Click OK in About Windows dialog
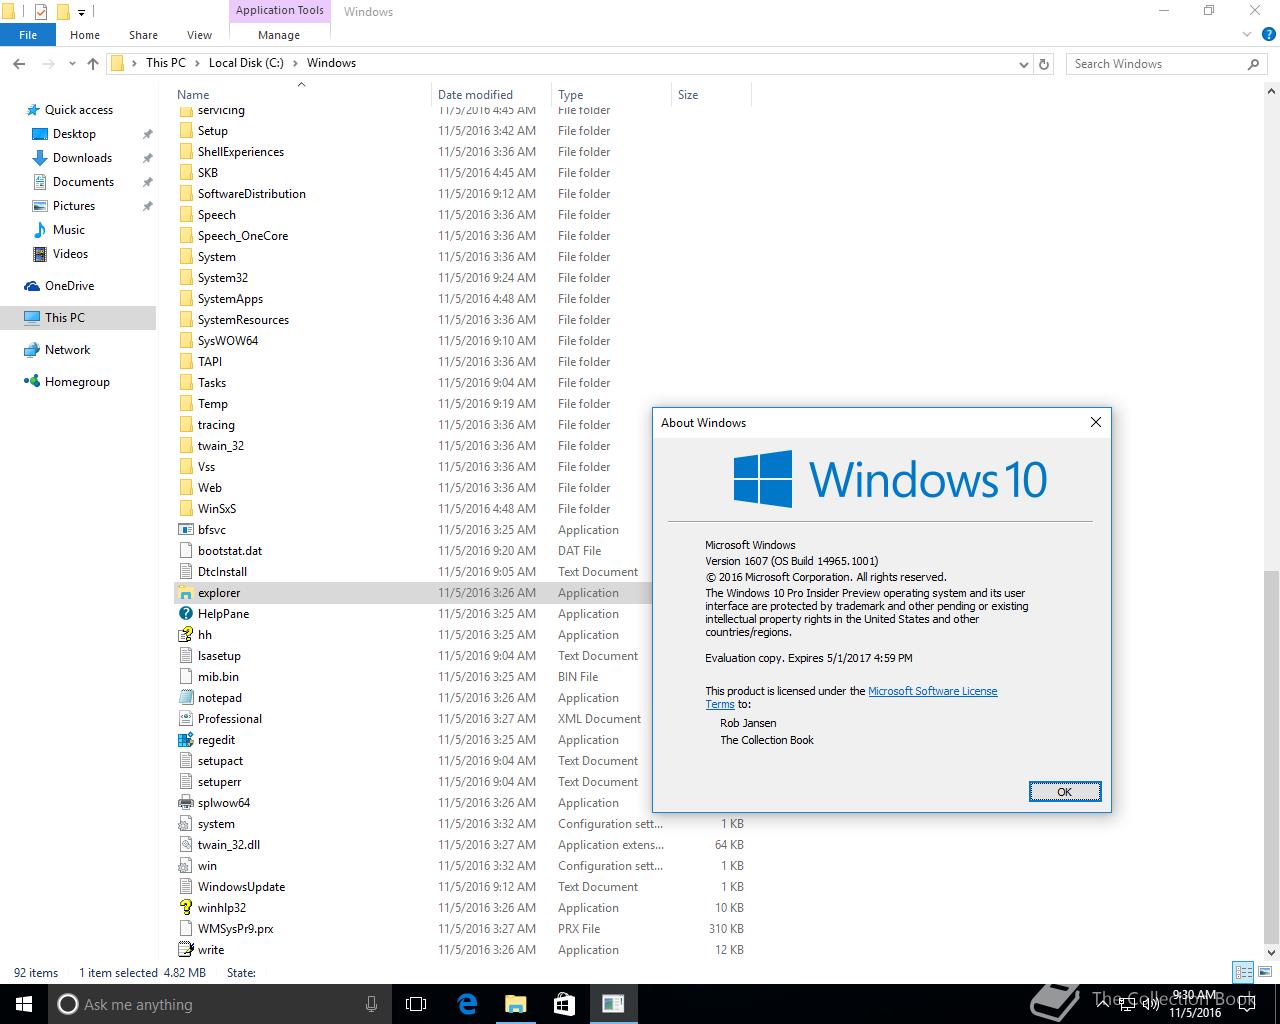The width and height of the screenshot is (1280, 1024). click(1065, 792)
